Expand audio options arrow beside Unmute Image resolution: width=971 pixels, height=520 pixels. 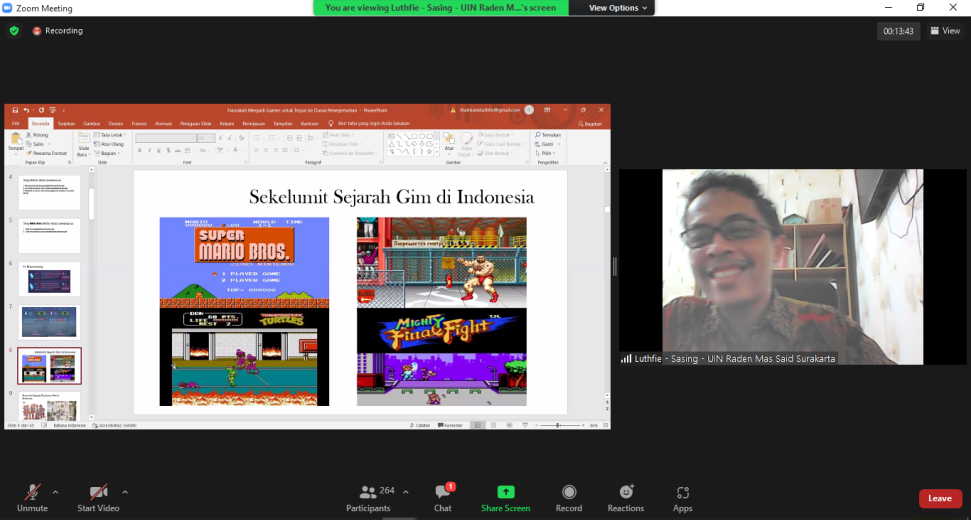click(x=55, y=492)
